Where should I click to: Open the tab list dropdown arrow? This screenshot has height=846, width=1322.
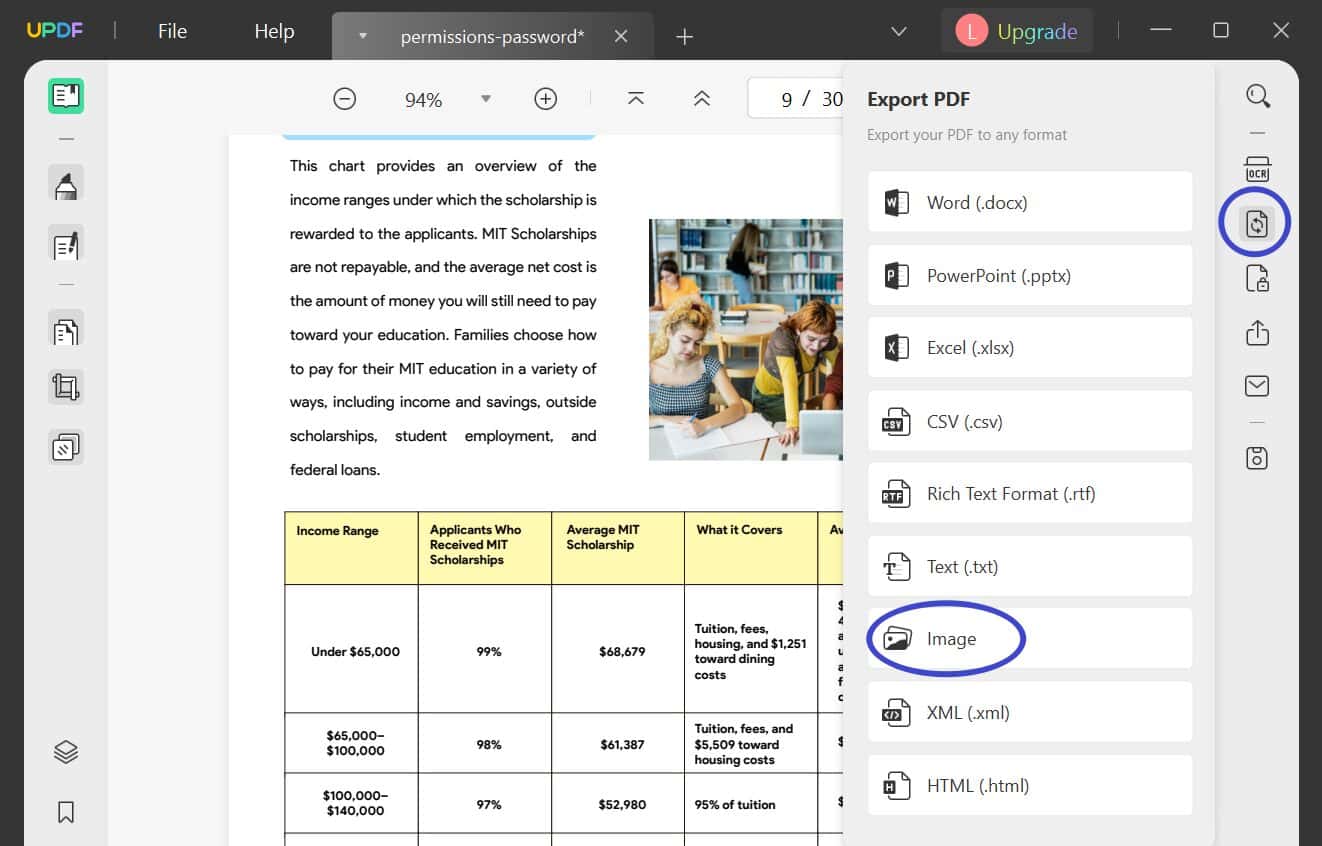[363, 36]
